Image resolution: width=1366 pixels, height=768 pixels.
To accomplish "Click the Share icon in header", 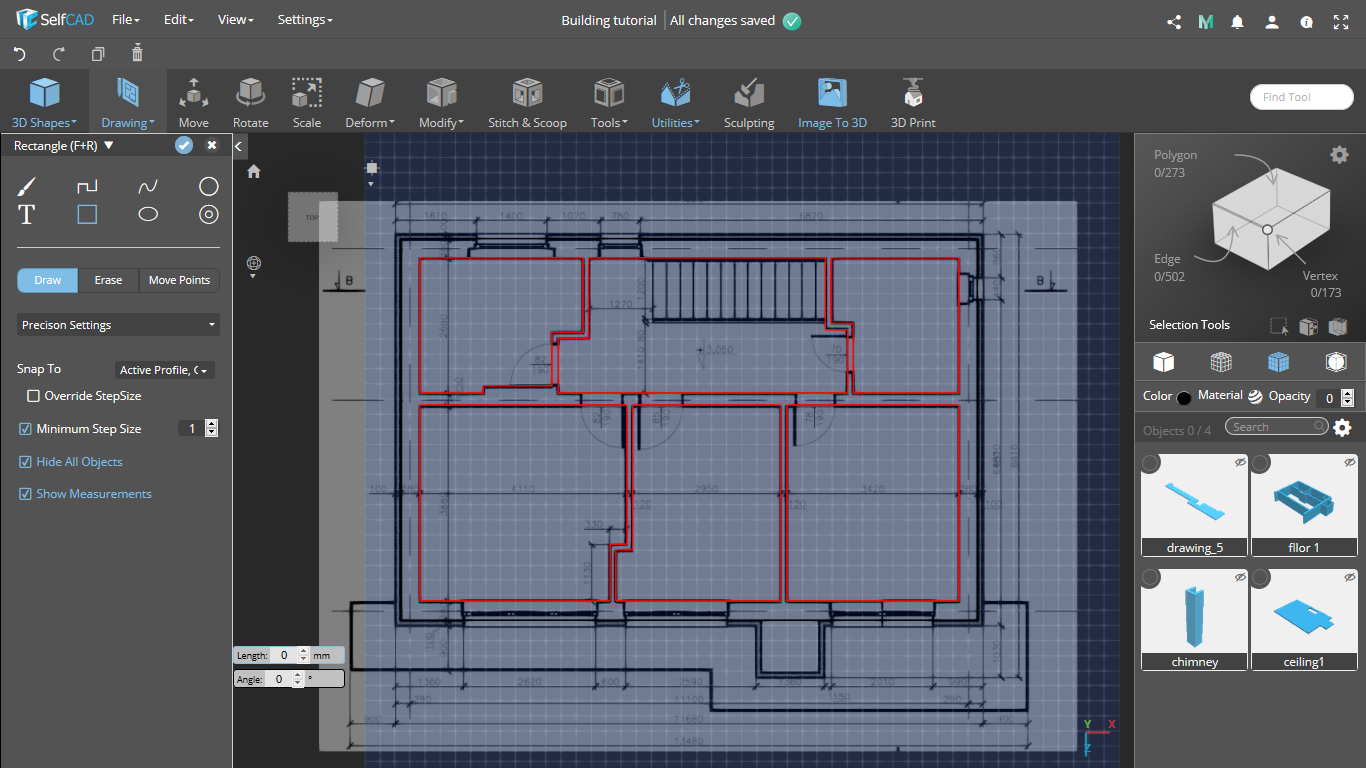I will (x=1174, y=21).
